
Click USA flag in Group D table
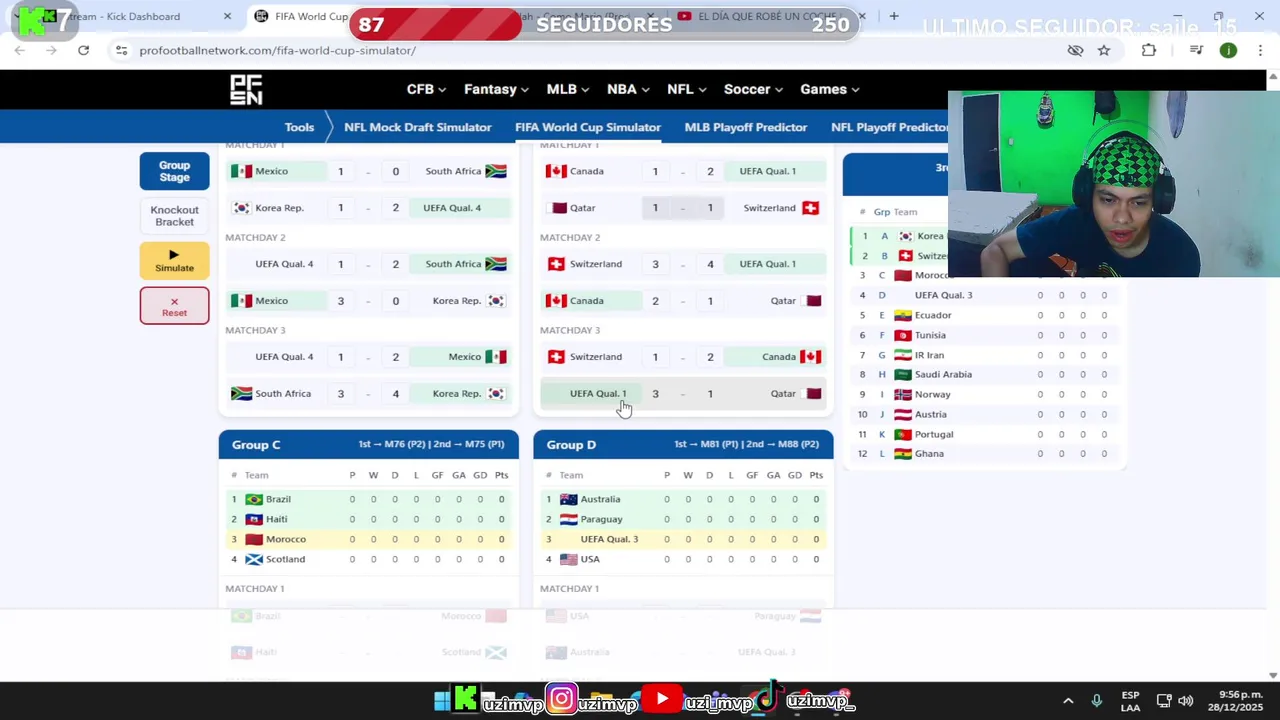tap(569, 559)
